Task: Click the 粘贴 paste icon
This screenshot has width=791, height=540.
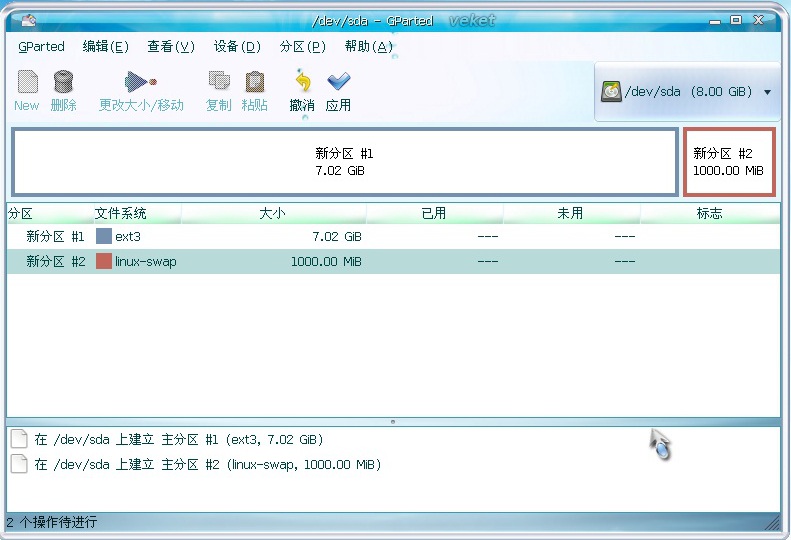Action: [x=255, y=82]
